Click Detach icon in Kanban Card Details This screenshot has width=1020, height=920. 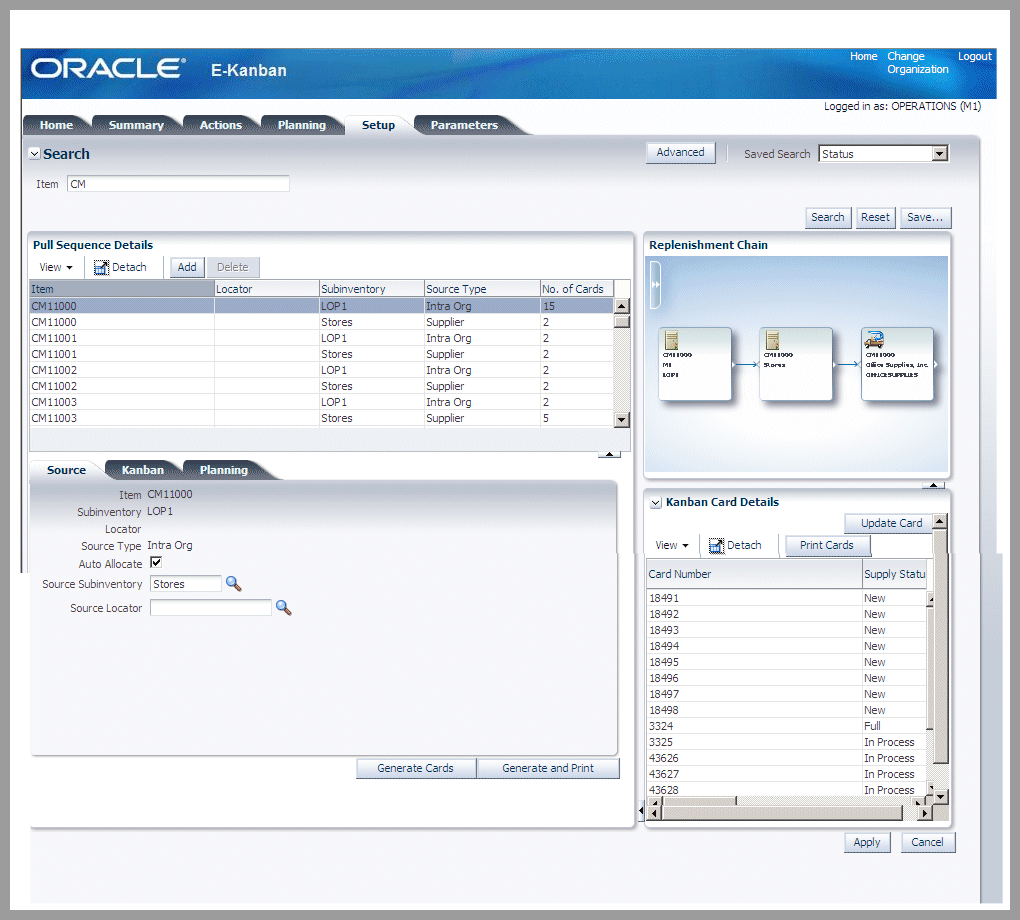click(716, 545)
